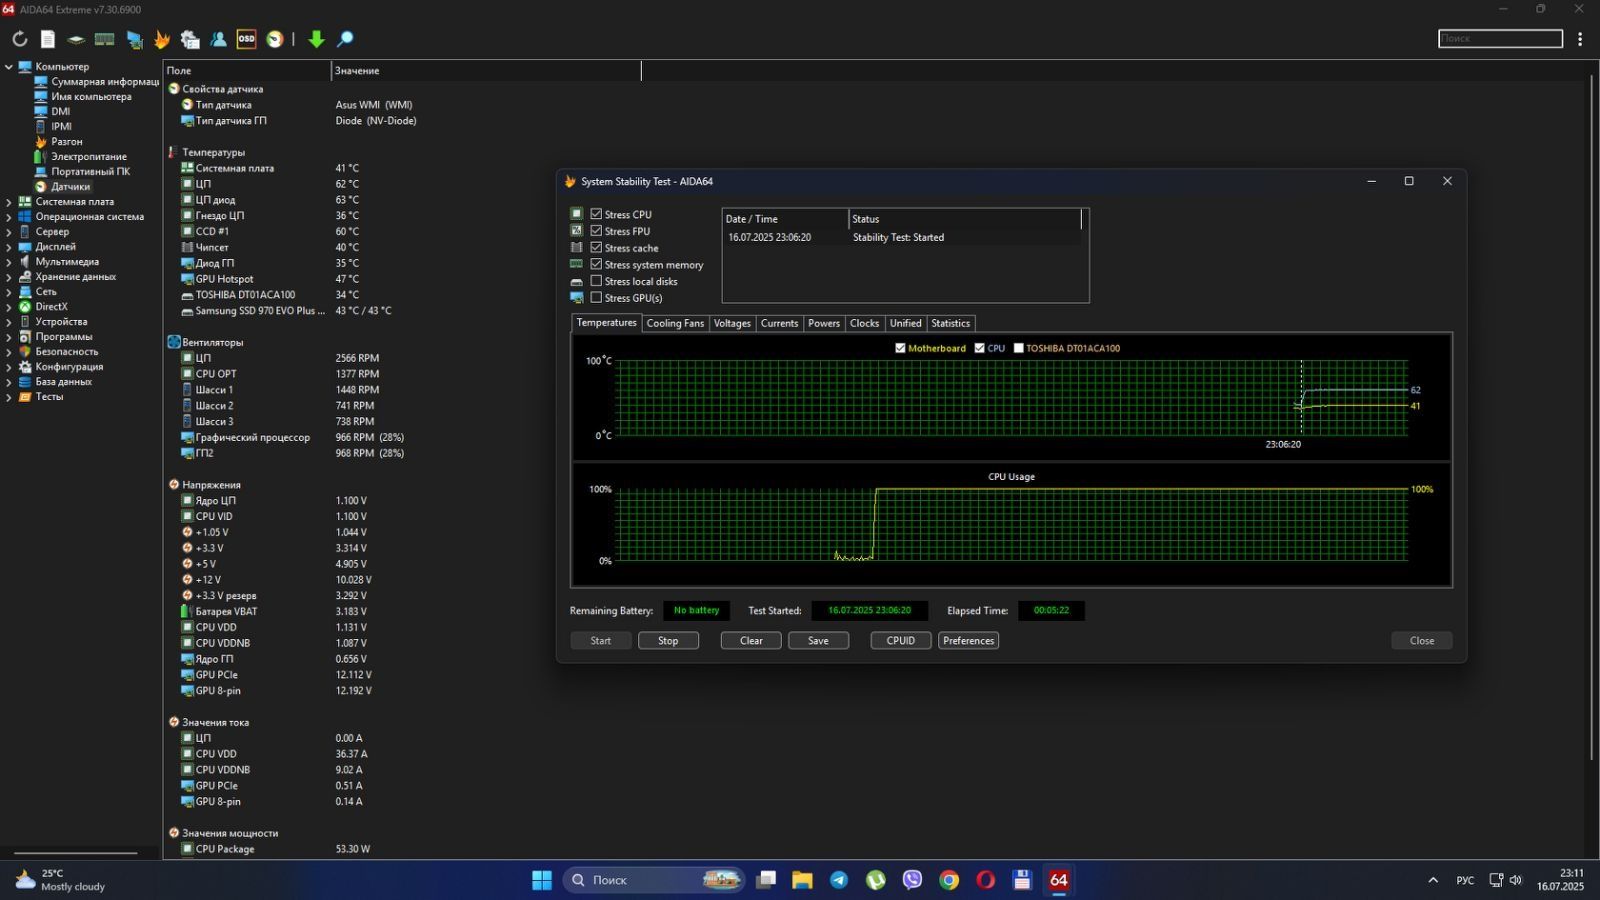Open the Report document icon
The height and width of the screenshot is (900, 1600).
48,39
